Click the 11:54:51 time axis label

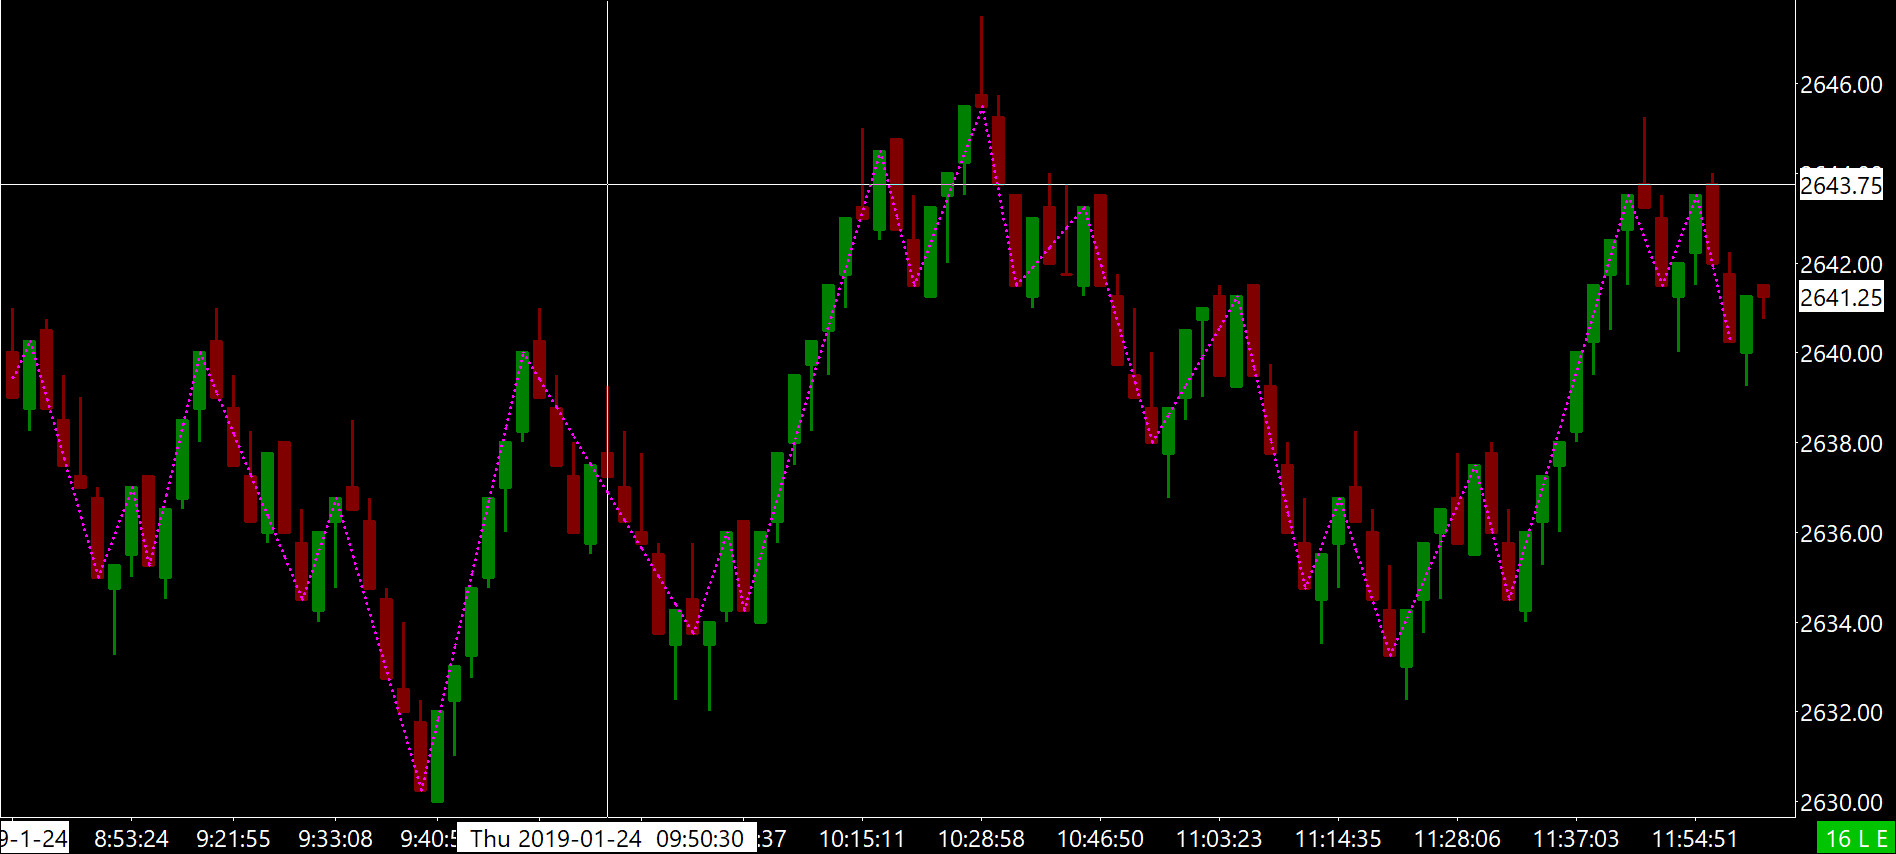click(1695, 839)
